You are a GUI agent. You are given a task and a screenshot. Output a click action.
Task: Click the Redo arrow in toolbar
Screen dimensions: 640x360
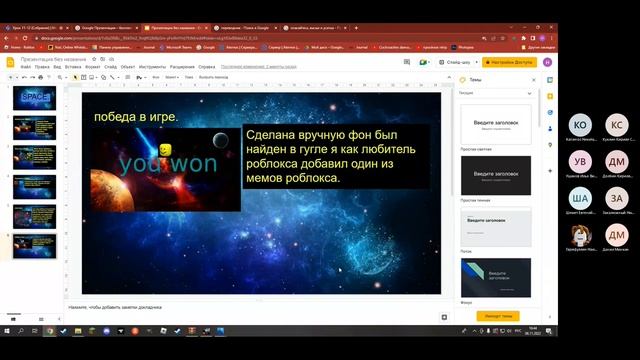tap(32, 77)
